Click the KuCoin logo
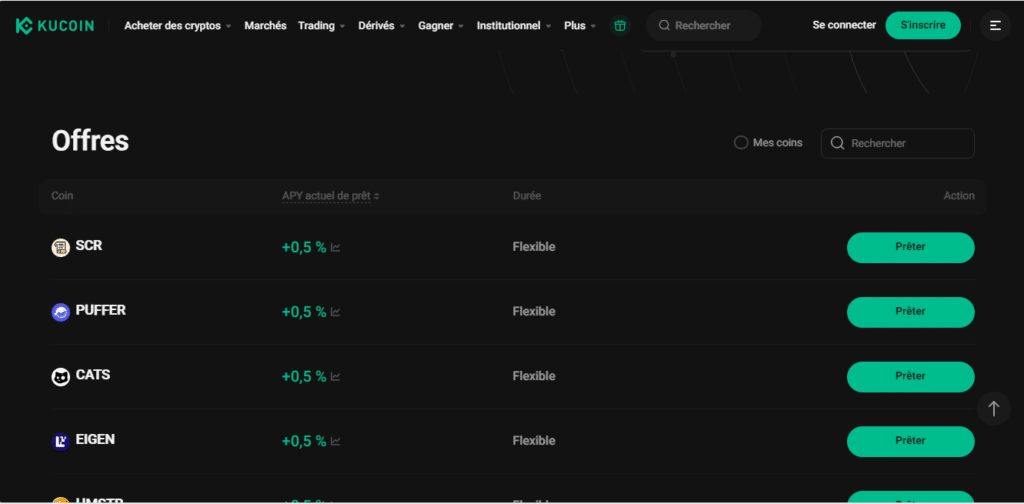Image resolution: width=1024 pixels, height=504 pixels. click(55, 25)
